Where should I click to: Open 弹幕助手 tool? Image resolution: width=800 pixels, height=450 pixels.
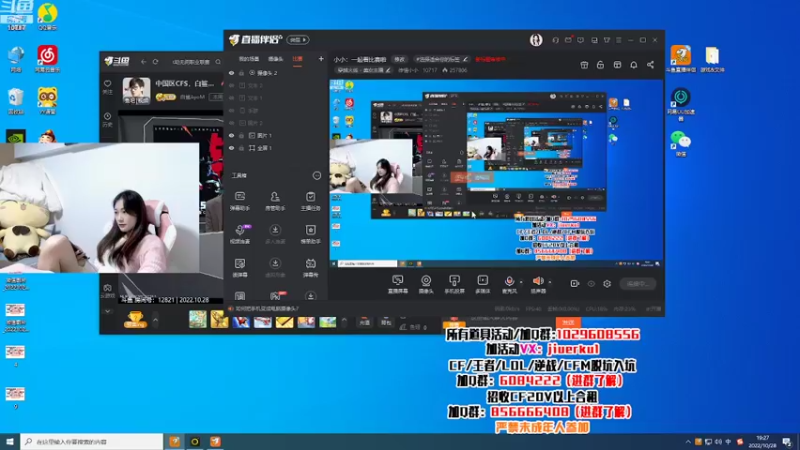(240, 201)
